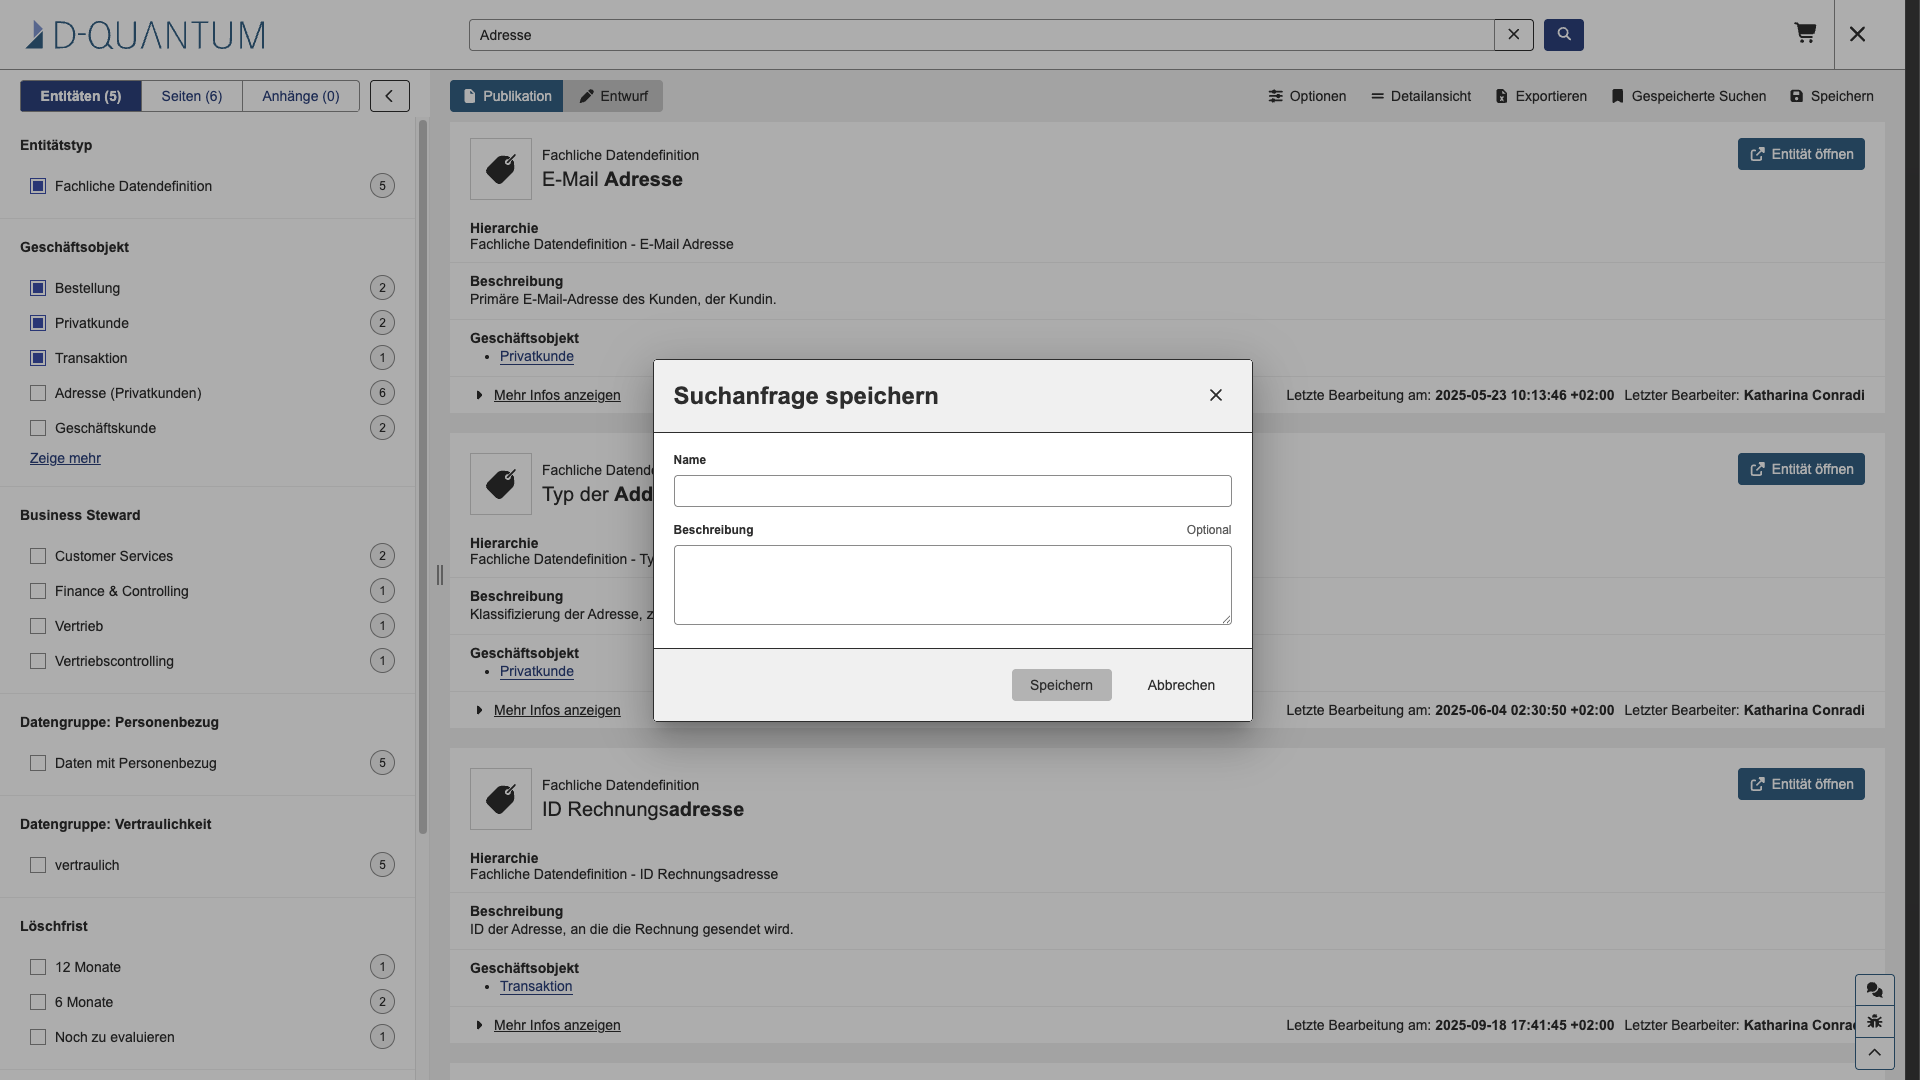Select the Entwurf tab
Screen dimensions: 1920x1080
click(x=613, y=96)
